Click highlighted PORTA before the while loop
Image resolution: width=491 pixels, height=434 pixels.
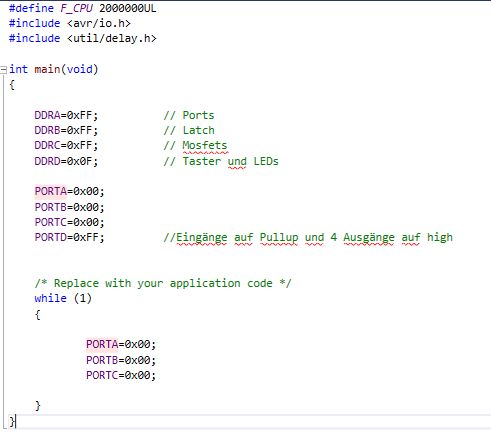tap(51, 191)
